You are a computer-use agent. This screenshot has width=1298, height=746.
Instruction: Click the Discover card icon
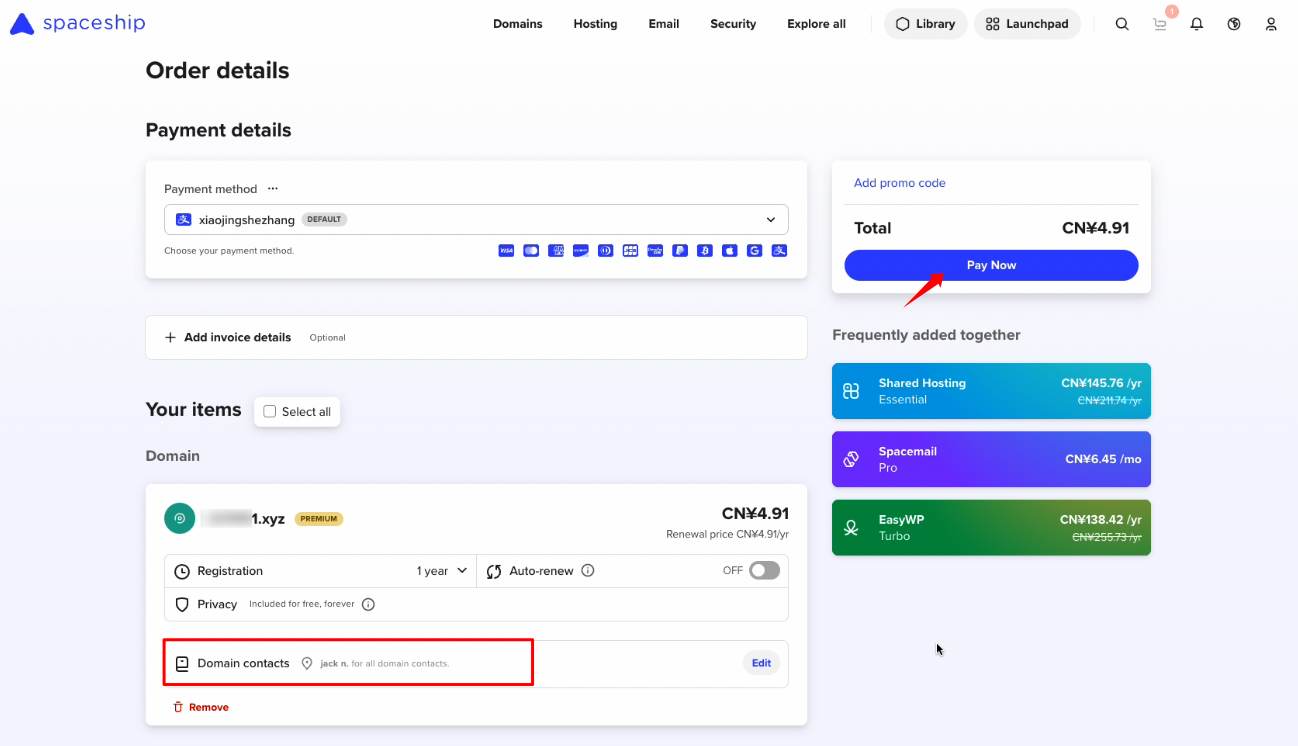coord(581,250)
